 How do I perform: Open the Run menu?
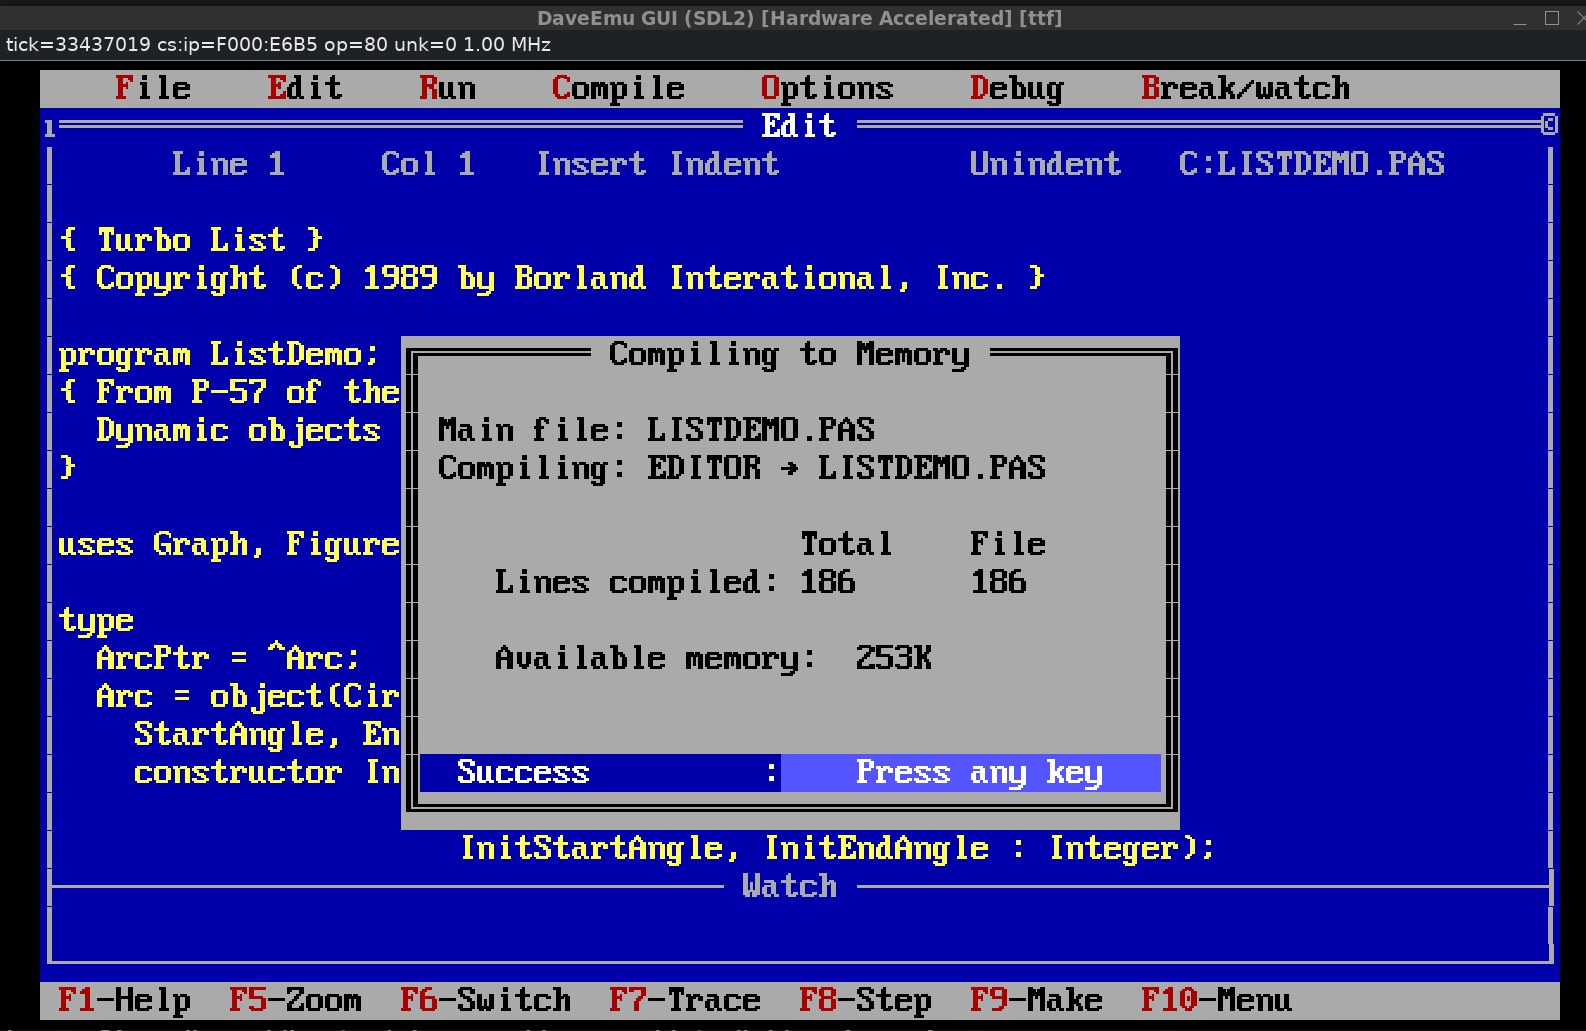pyautogui.click(x=447, y=88)
